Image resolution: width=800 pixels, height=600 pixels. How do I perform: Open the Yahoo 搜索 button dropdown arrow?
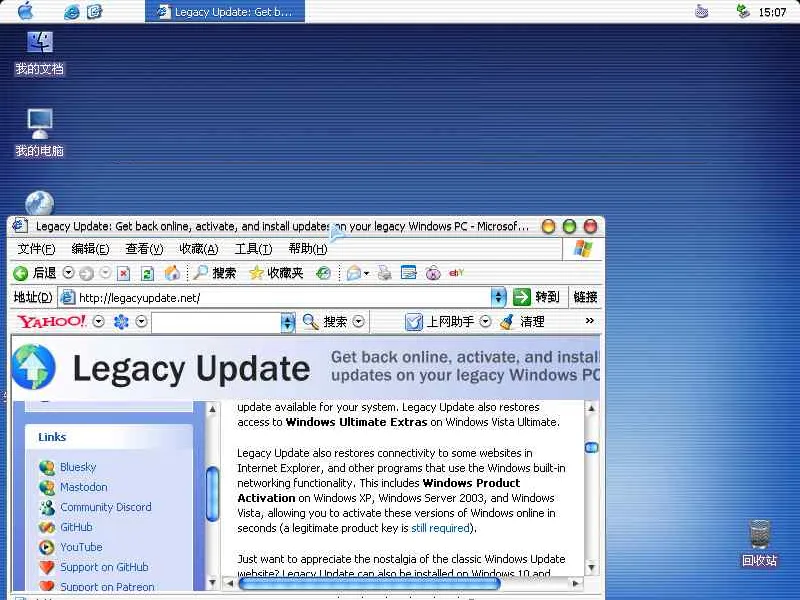pyautogui.click(x=359, y=321)
